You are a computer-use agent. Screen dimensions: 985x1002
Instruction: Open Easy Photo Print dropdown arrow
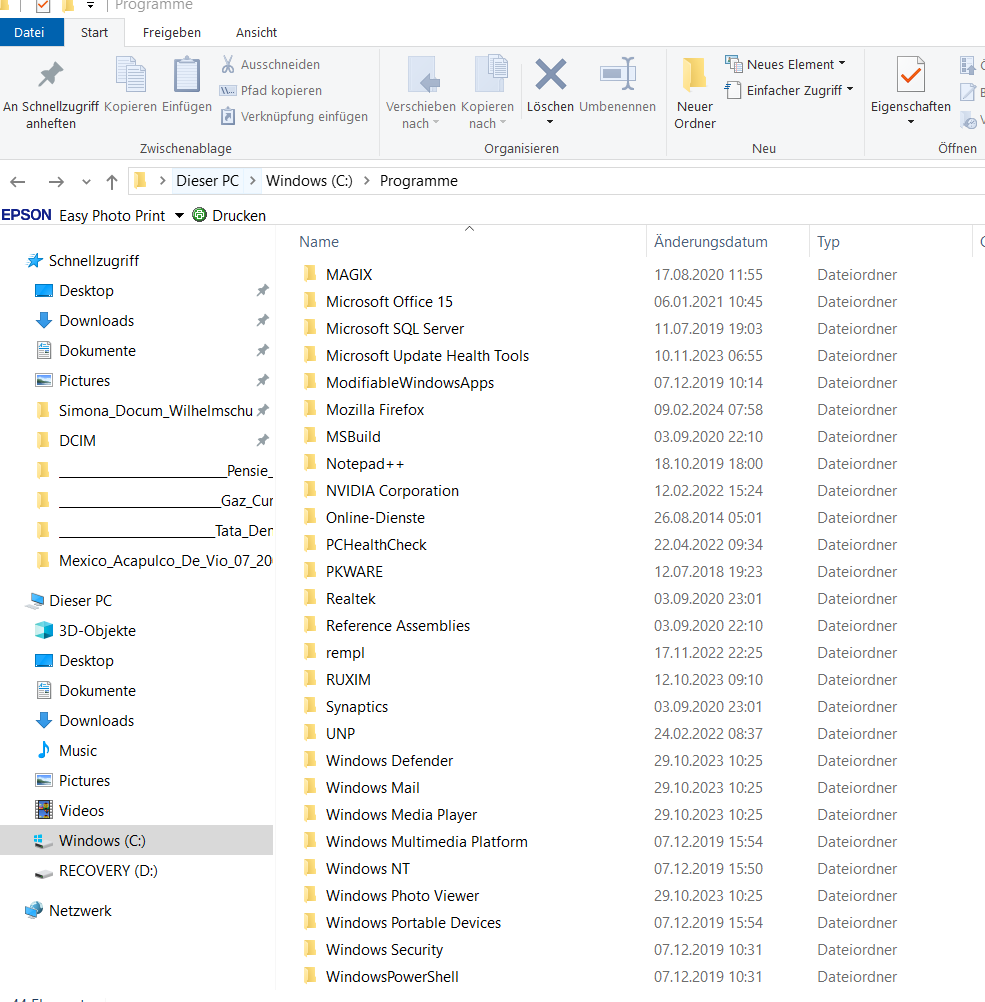[180, 215]
